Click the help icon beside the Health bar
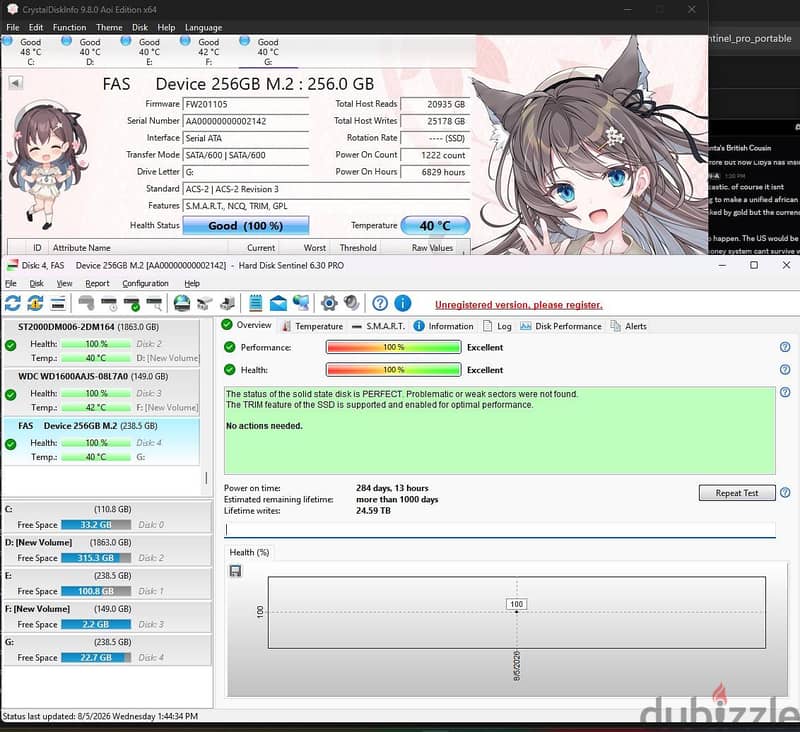 click(785, 369)
